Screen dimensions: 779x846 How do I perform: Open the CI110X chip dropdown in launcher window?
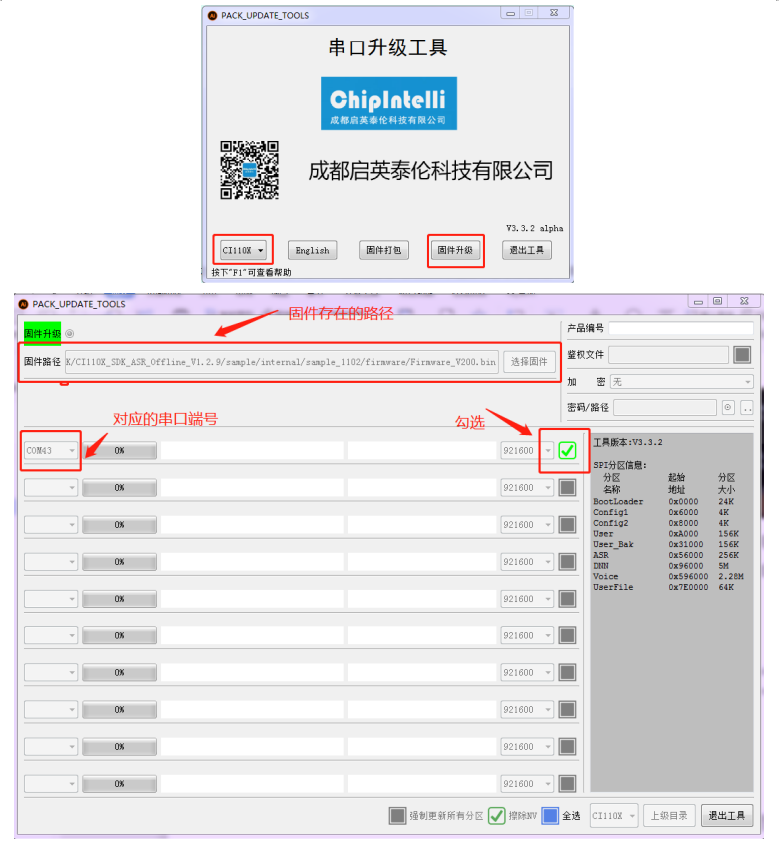(x=243, y=250)
